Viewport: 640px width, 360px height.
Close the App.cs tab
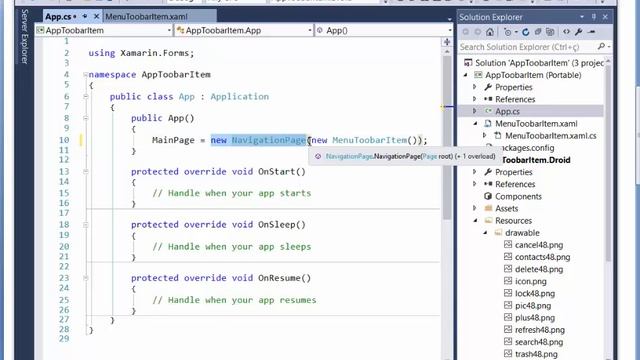pyautogui.click(x=96, y=17)
